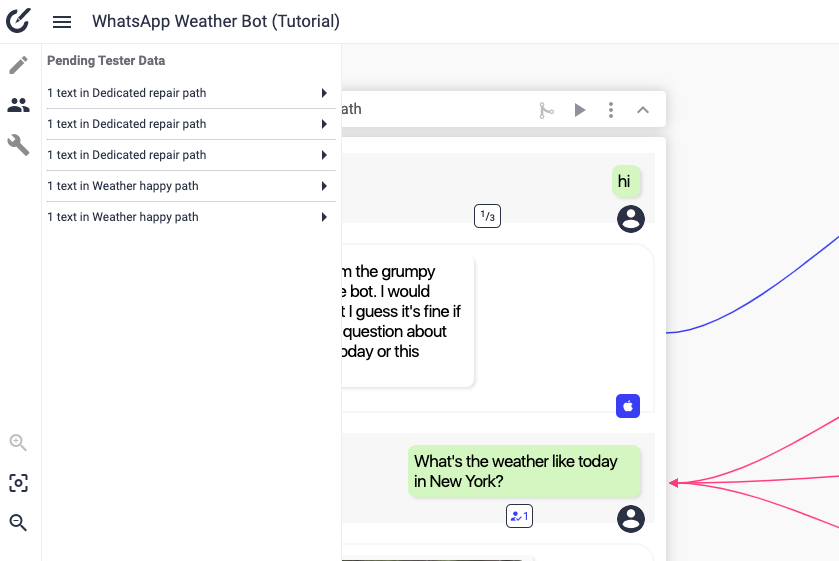
Task: Open third '1 text in Dedicated repair path'
Action: tap(191, 155)
